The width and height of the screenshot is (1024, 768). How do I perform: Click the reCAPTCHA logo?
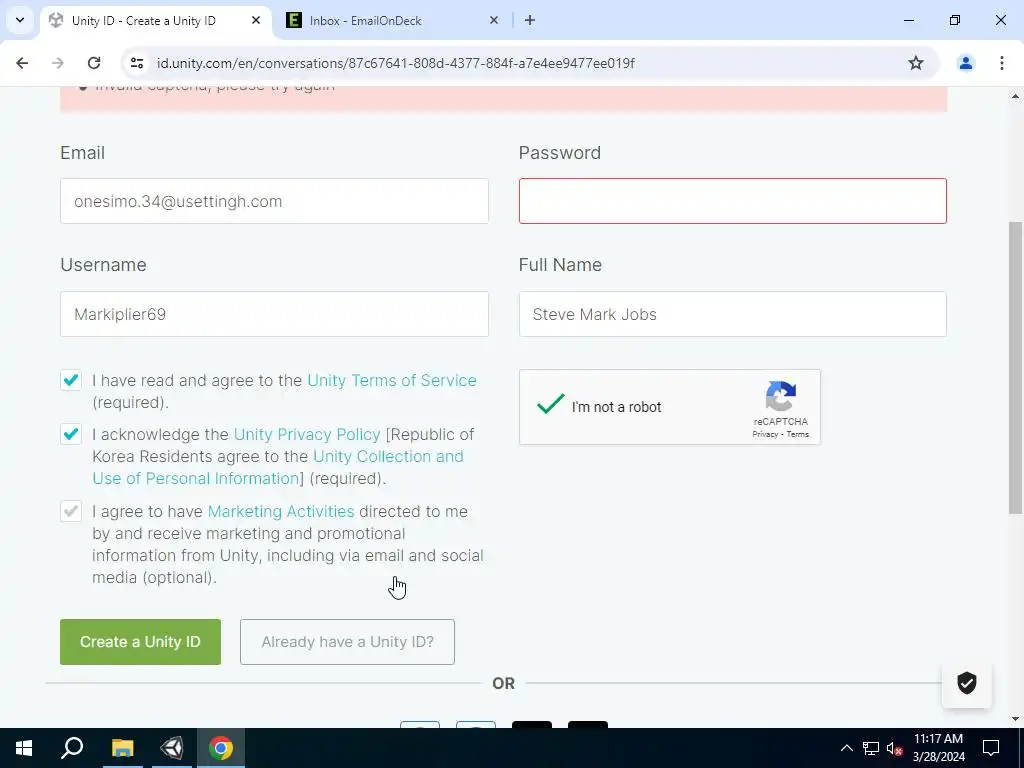coord(780,396)
